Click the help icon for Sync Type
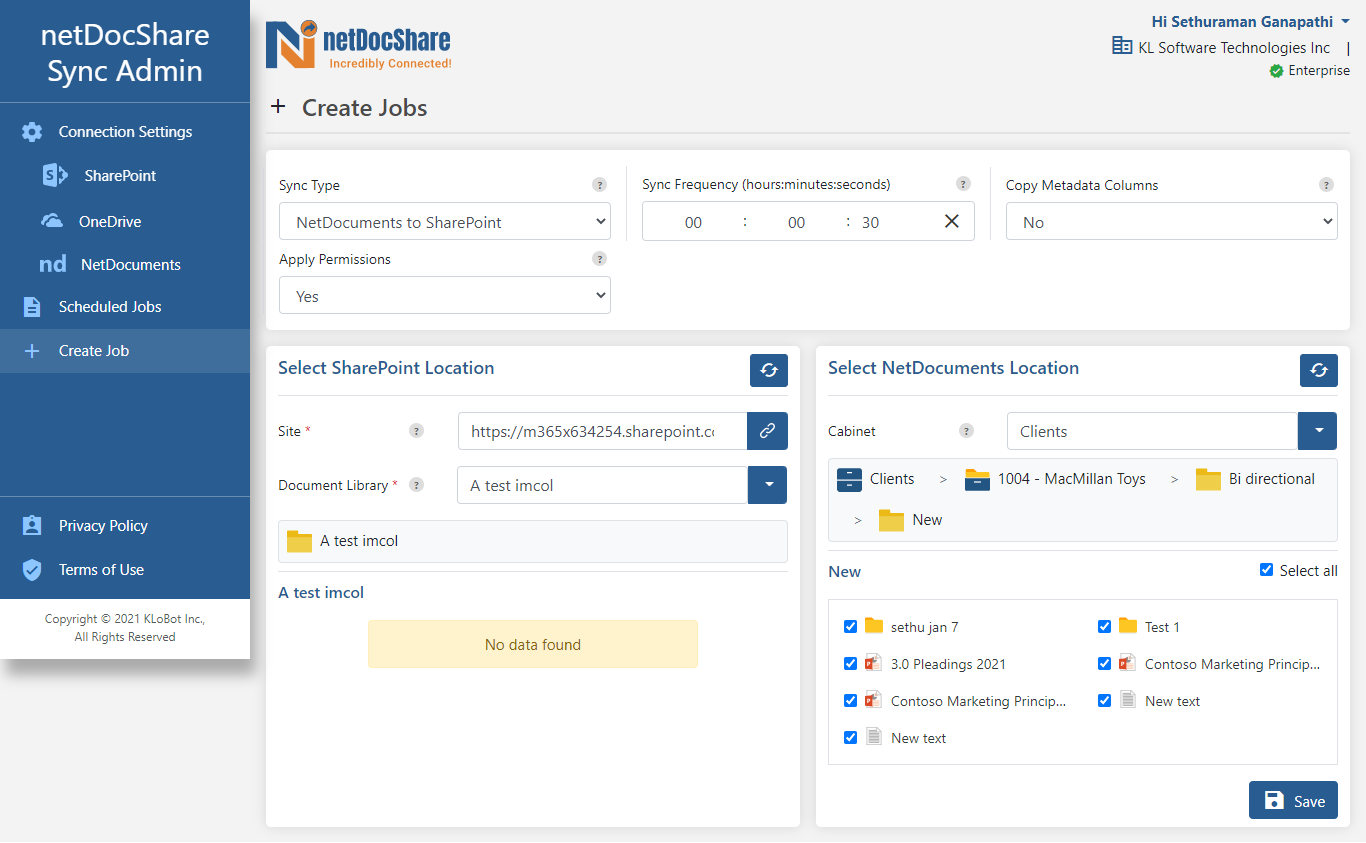1366x843 pixels. [599, 185]
